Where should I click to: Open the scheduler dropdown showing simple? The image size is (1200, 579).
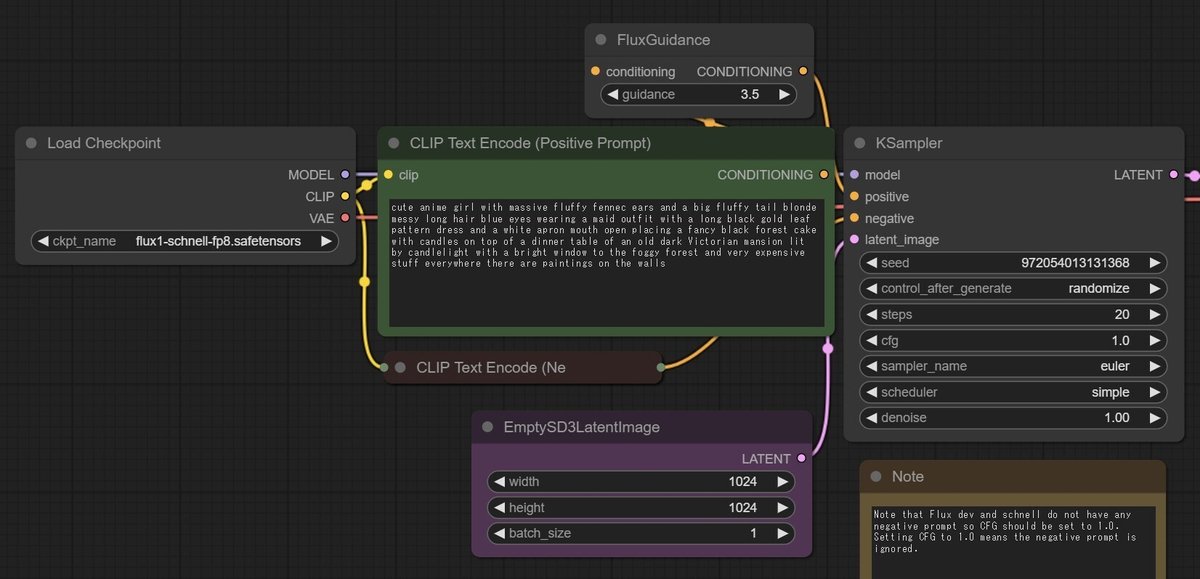(1013, 392)
